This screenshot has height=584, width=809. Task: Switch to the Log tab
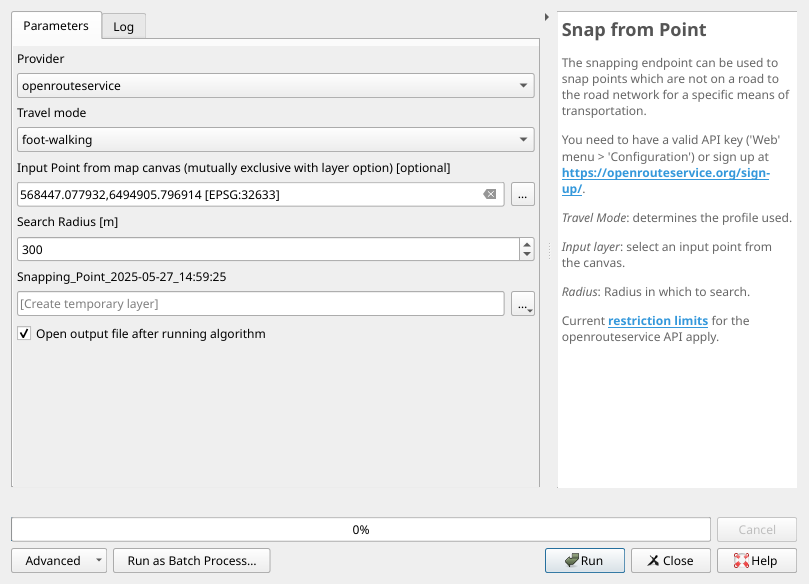[x=124, y=26]
